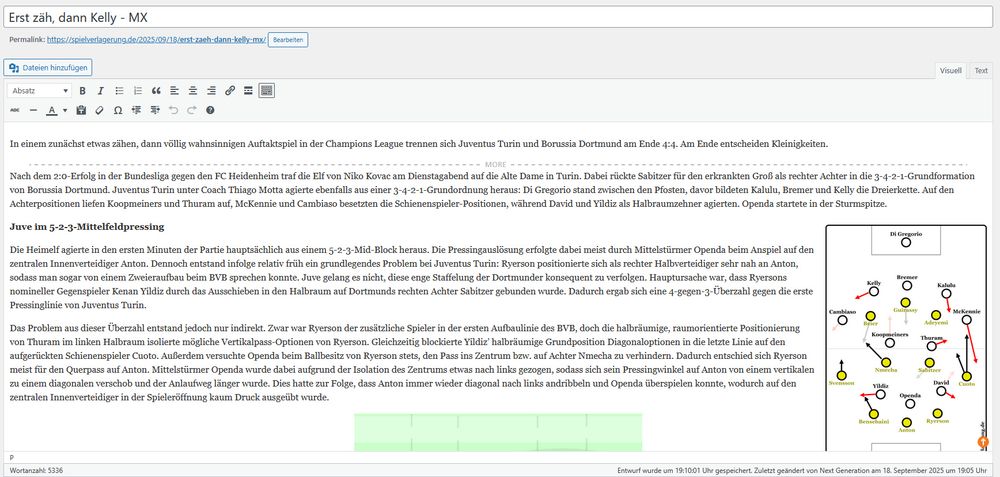Apply strikethrough formatting
The image size is (1000, 477).
15,110
